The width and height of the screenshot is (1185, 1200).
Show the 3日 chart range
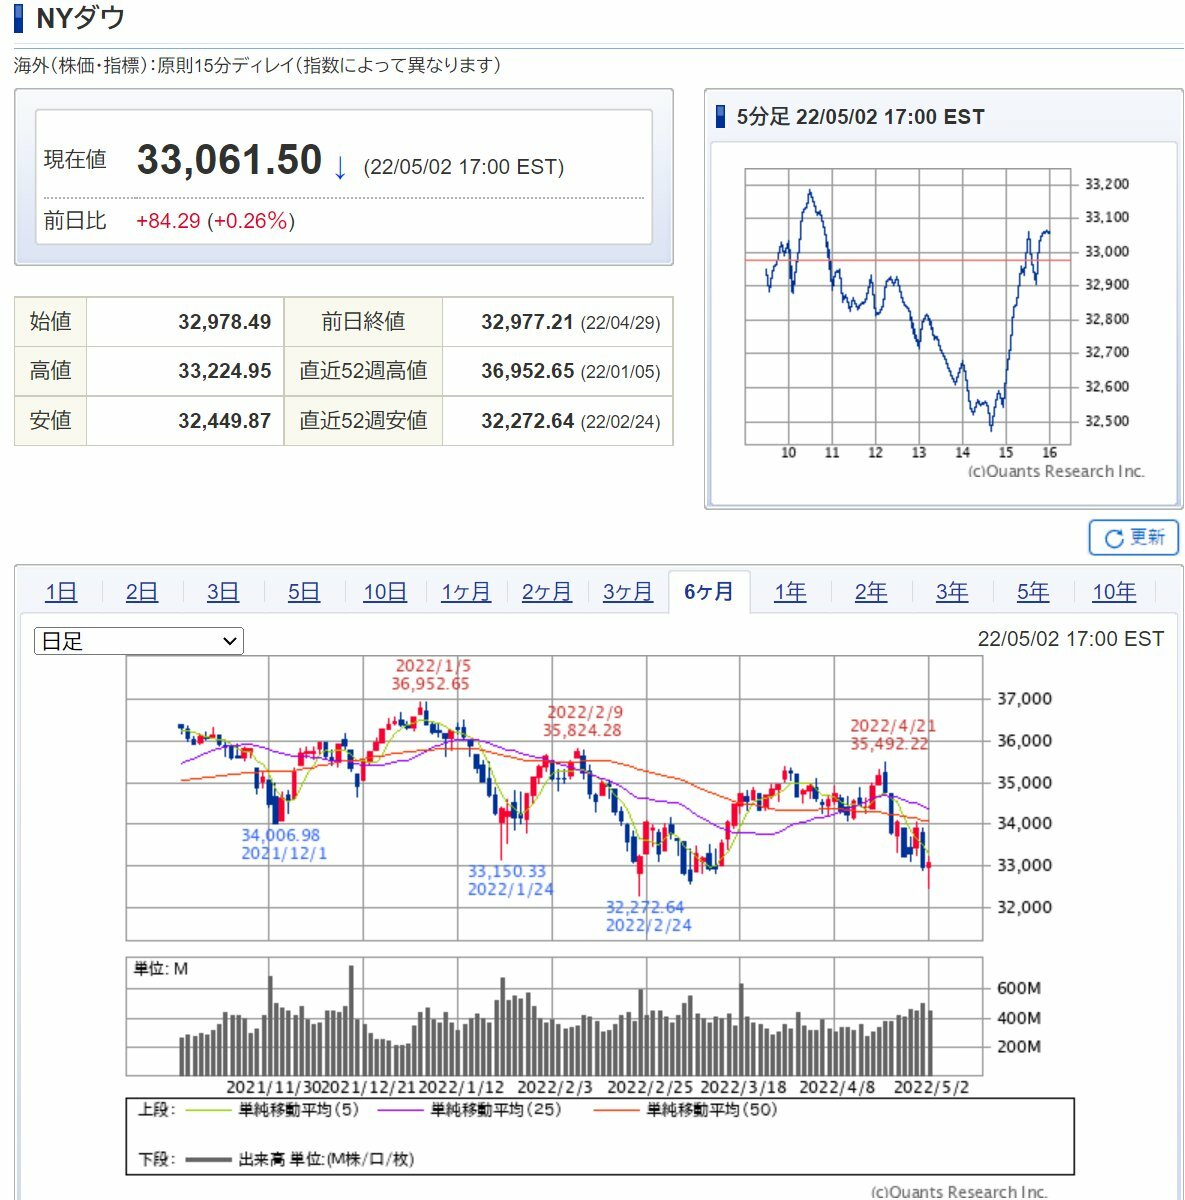coord(223,592)
